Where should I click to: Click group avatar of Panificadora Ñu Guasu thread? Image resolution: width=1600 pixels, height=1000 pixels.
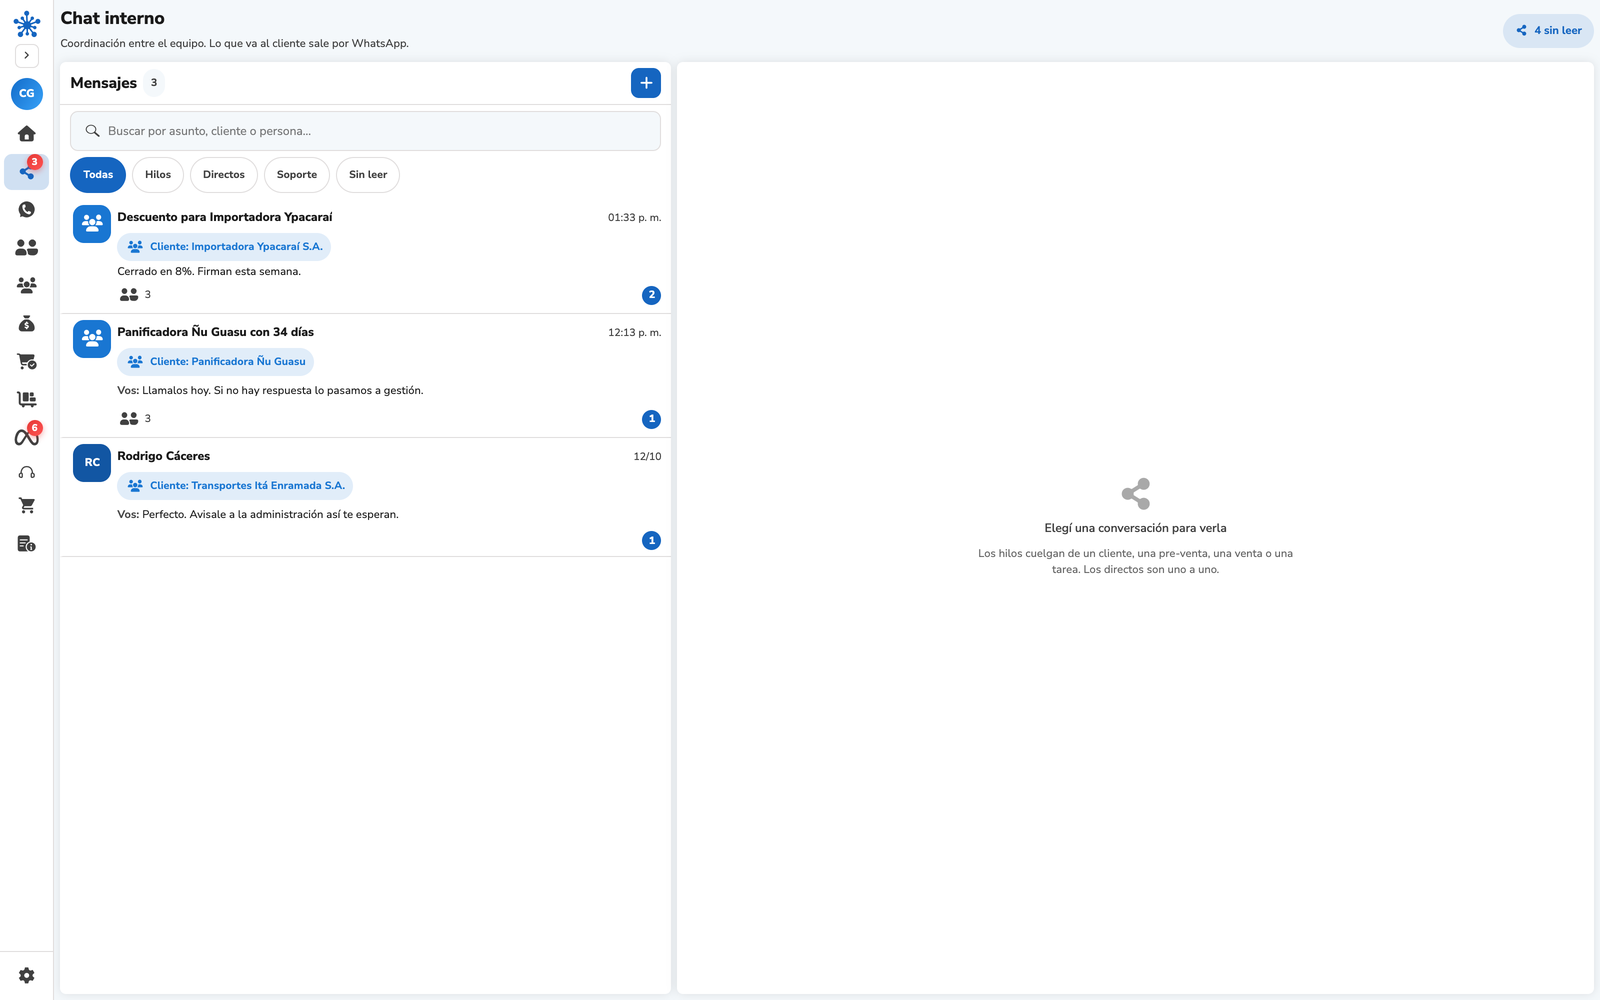click(x=92, y=339)
